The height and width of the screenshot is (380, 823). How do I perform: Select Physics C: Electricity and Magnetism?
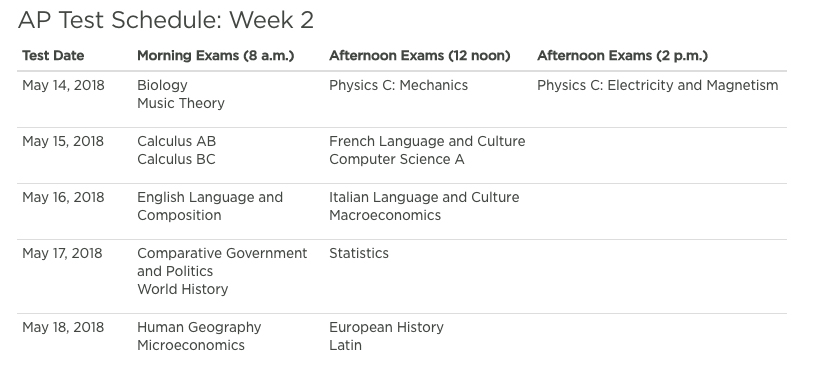pyautogui.click(x=658, y=86)
